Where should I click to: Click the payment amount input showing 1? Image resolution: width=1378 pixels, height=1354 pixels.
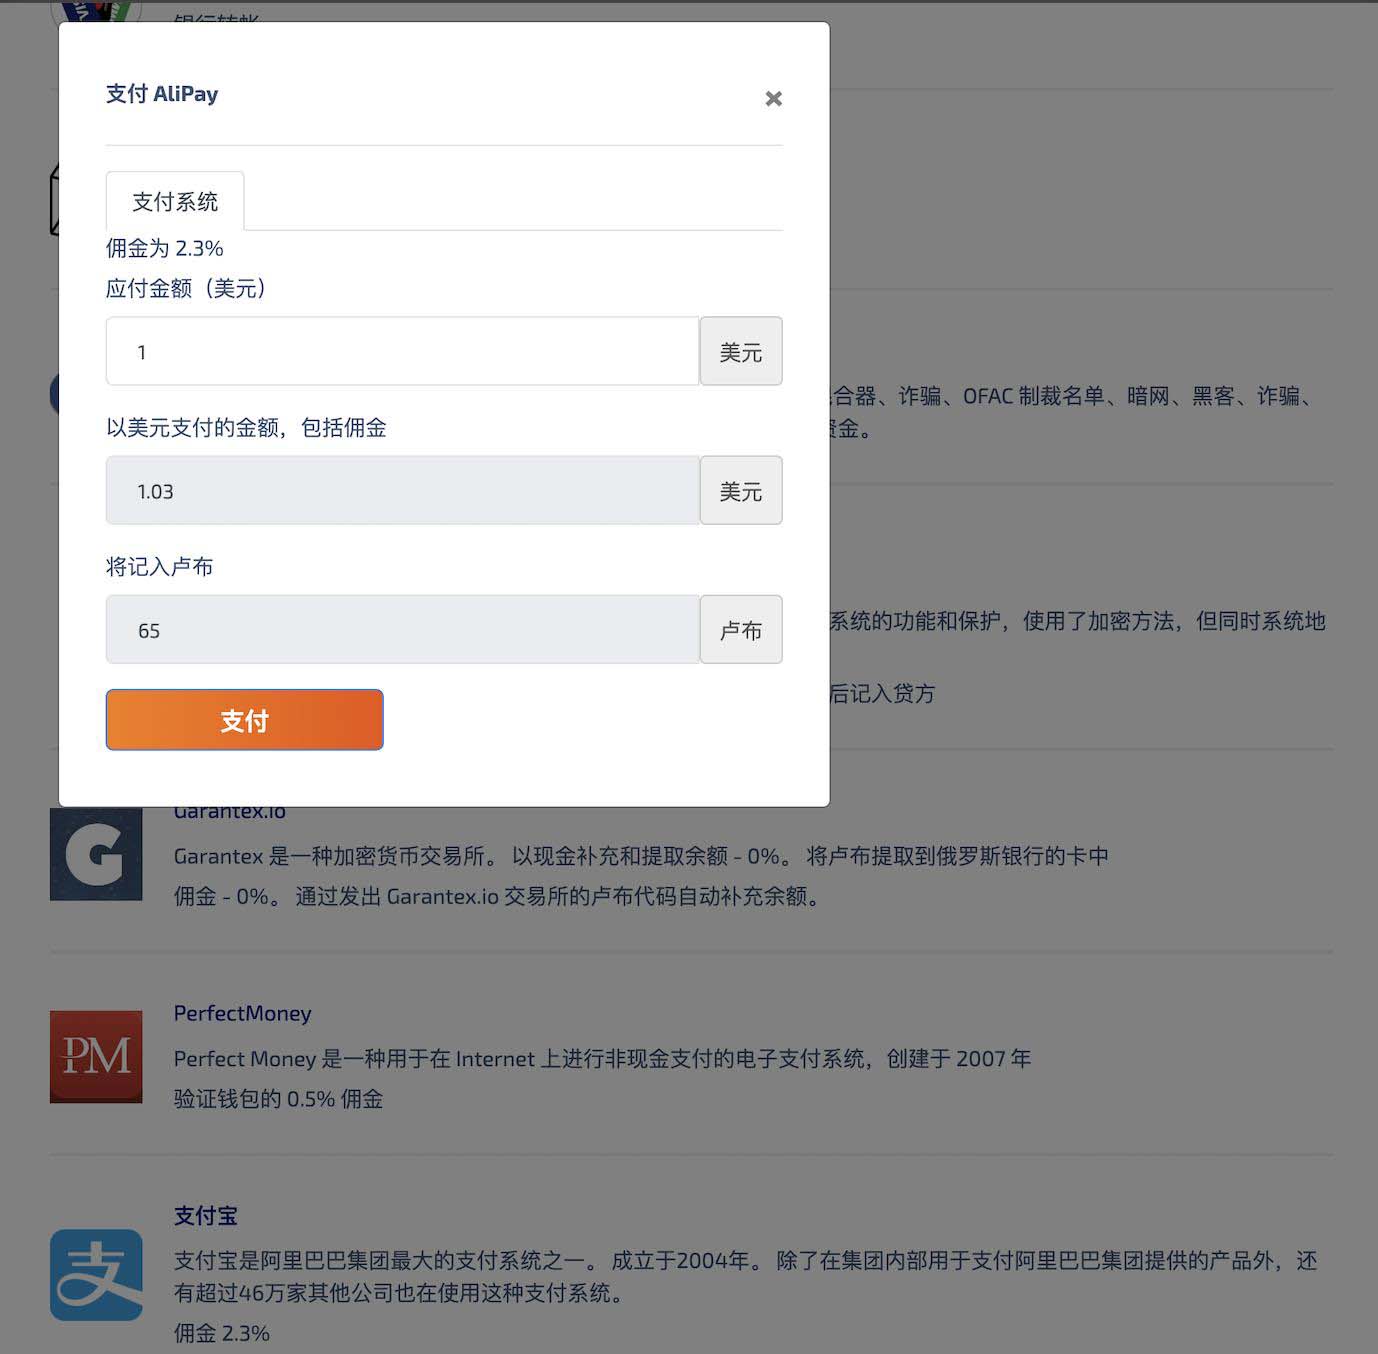[x=400, y=351]
